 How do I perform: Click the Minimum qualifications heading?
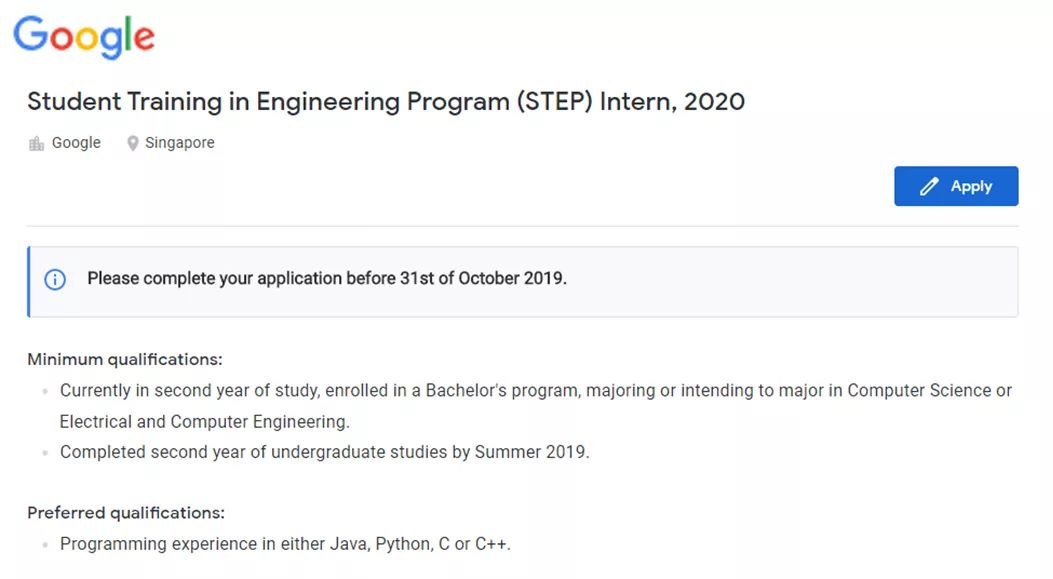[125, 359]
